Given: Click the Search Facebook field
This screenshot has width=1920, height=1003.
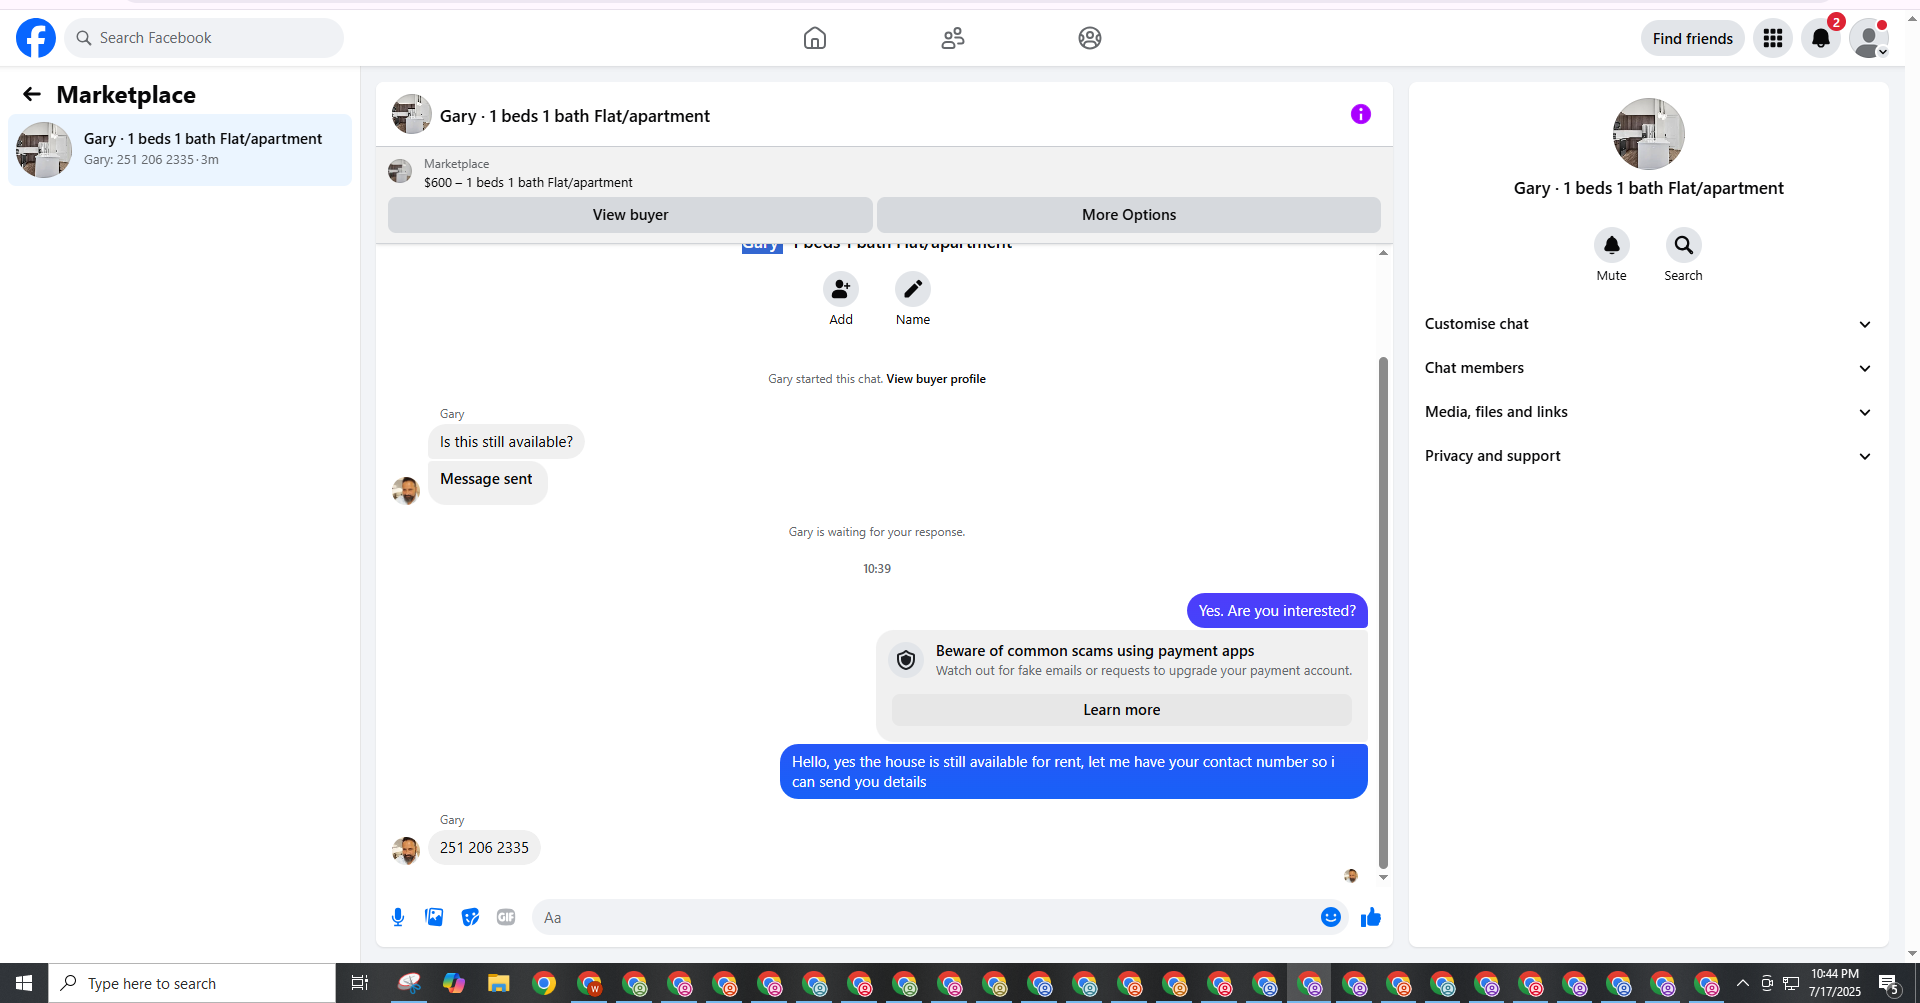Looking at the screenshot, I should 204,38.
